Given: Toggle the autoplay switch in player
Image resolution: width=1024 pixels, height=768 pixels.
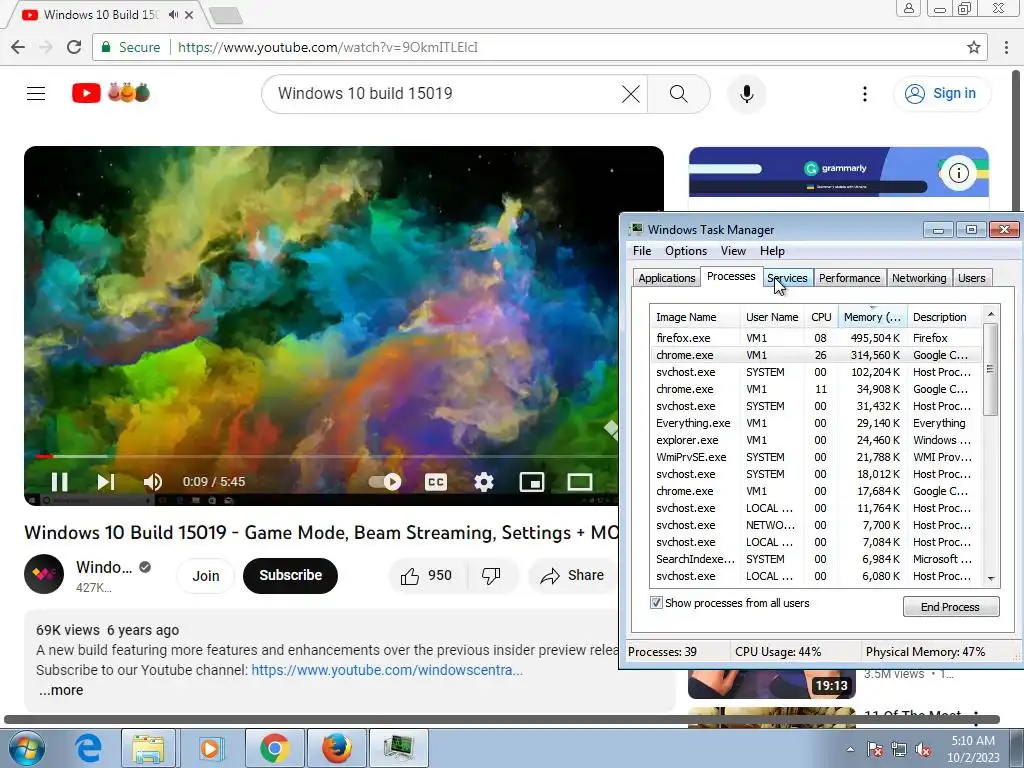Looking at the screenshot, I should 385,482.
